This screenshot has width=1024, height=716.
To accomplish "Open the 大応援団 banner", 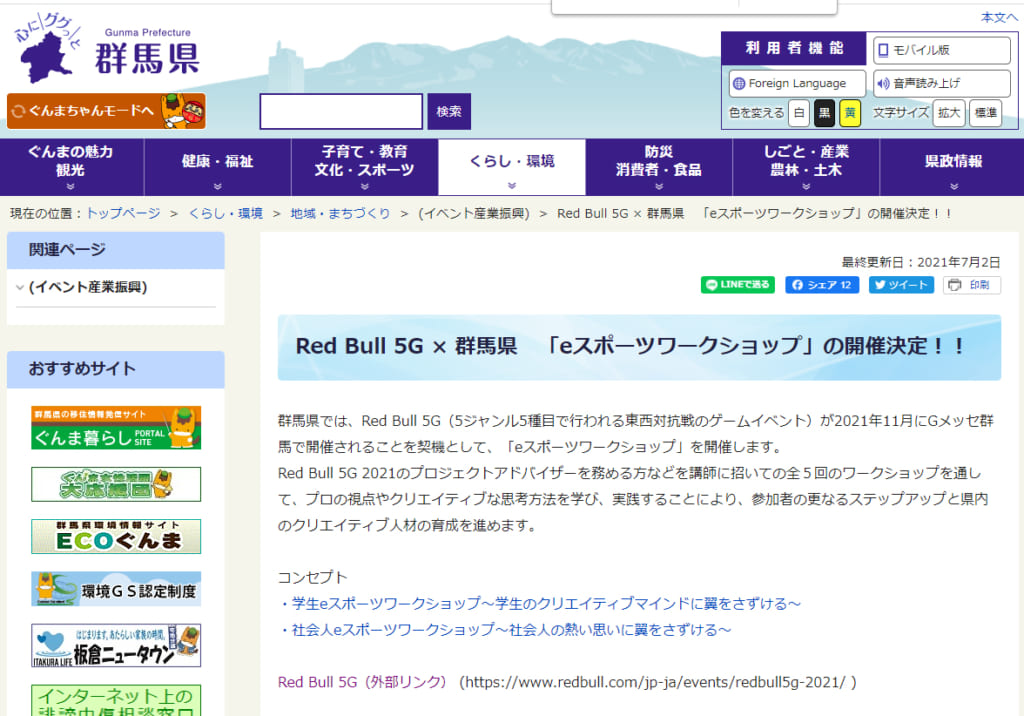I will 116,484.
